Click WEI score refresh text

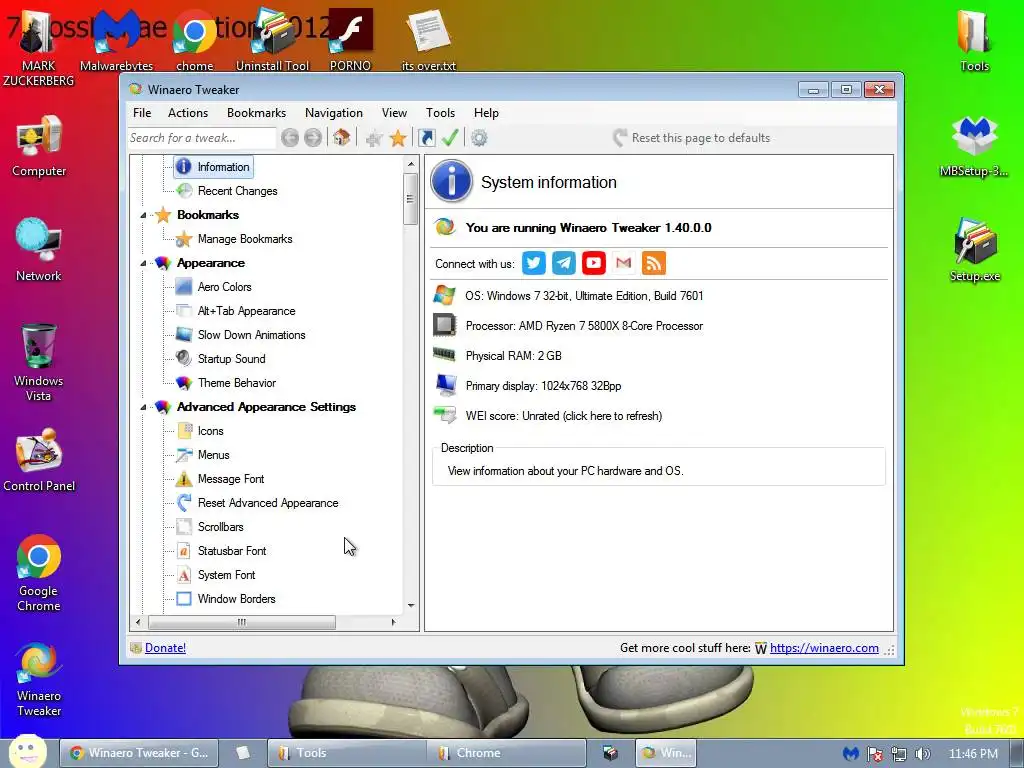point(564,416)
